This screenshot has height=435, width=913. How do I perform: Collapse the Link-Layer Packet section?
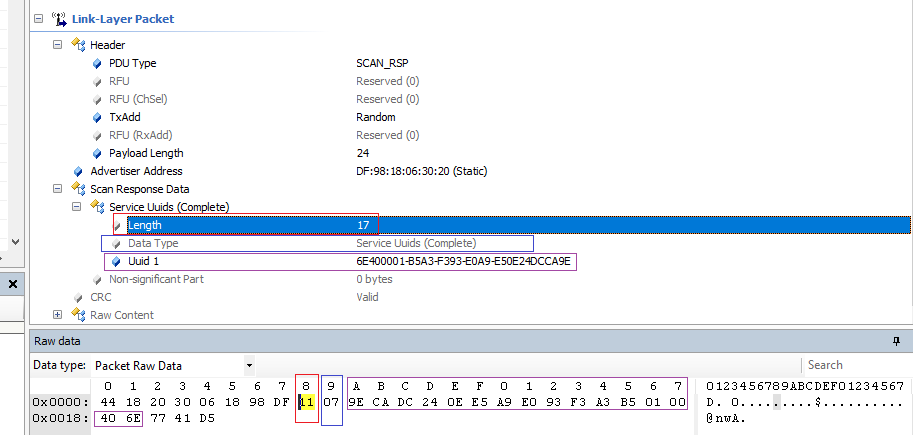tap(39, 19)
